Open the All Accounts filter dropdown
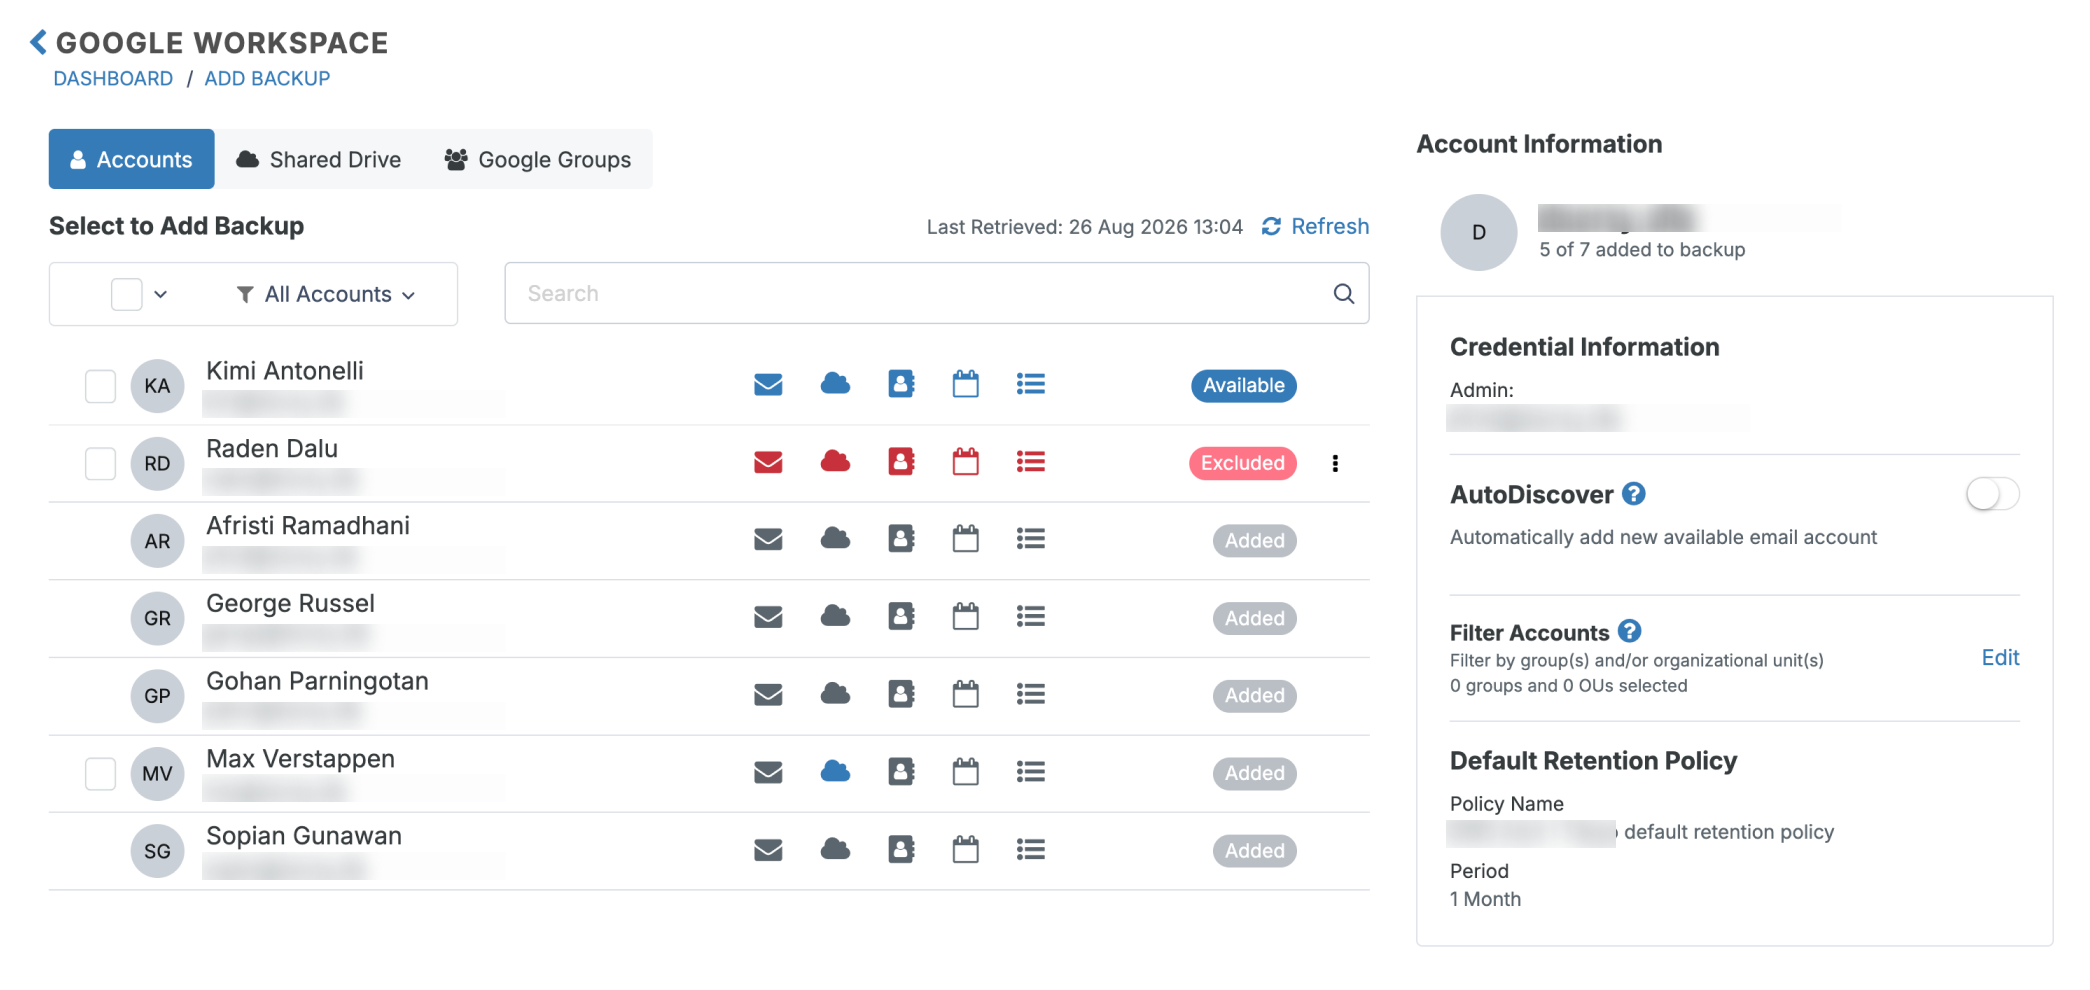 pyautogui.click(x=326, y=294)
